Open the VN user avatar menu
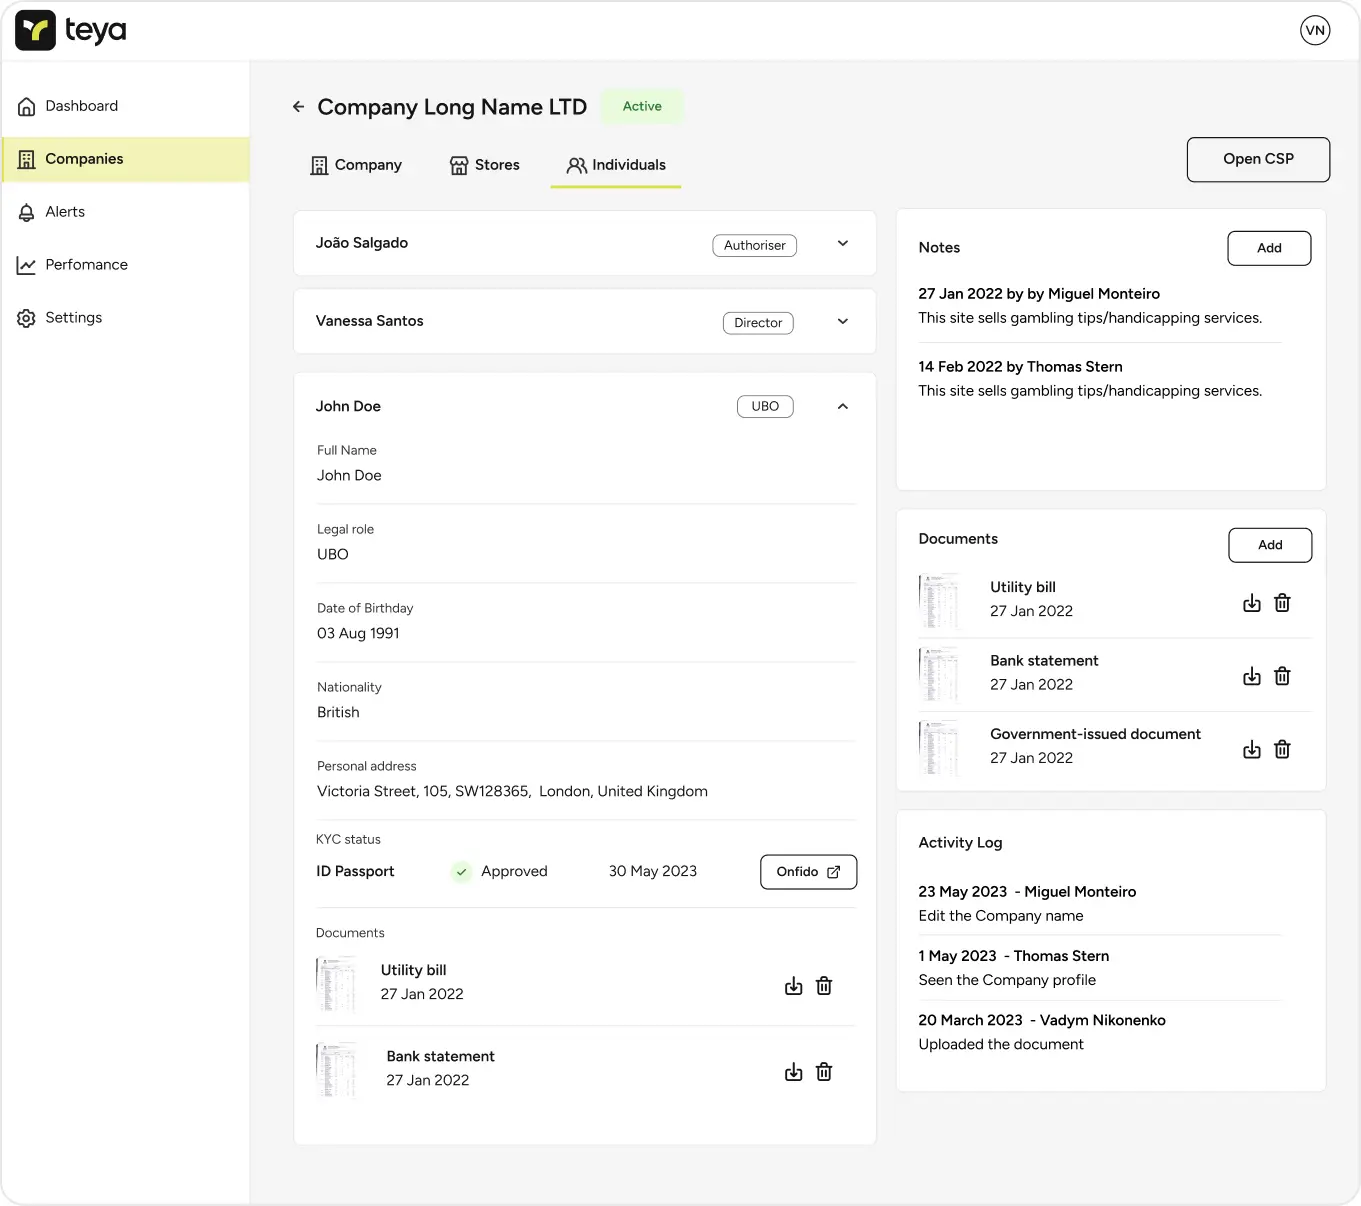 click(1314, 30)
